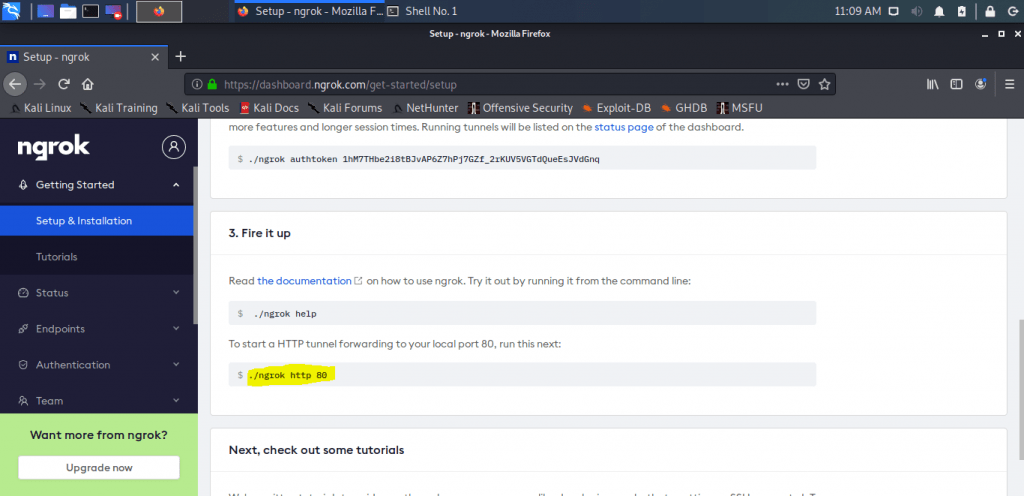Image resolution: width=1024 pixels, height=496 pixels.
Task: Click the Upgrade now button
Action: (98, 467)
